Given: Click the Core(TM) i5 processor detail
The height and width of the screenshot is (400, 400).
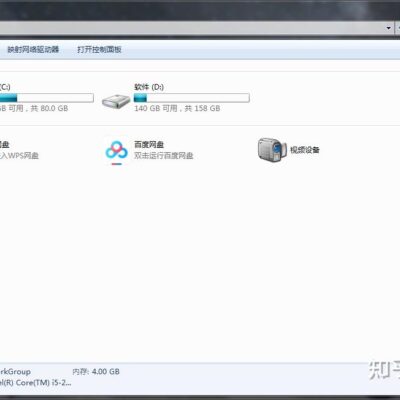Looking at the screenshot, I should click(35, 383).
